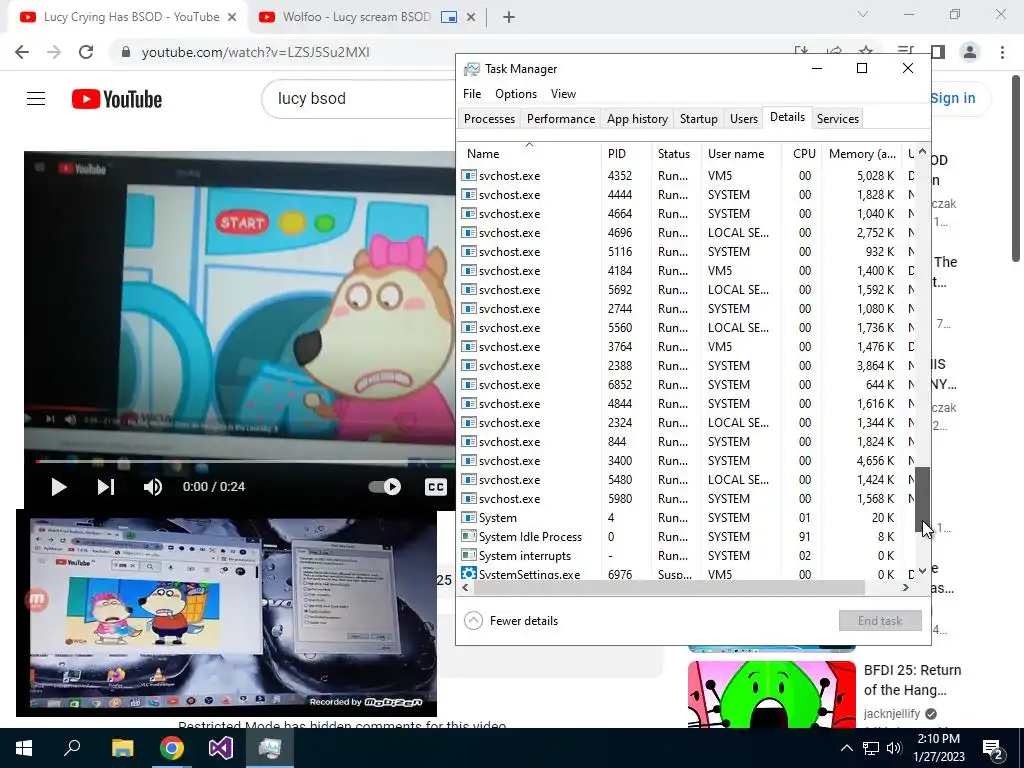The height and width of the screenshot is (768, 1024).
Task: Open the Task Manager View menu
Action: coord(563,94)
